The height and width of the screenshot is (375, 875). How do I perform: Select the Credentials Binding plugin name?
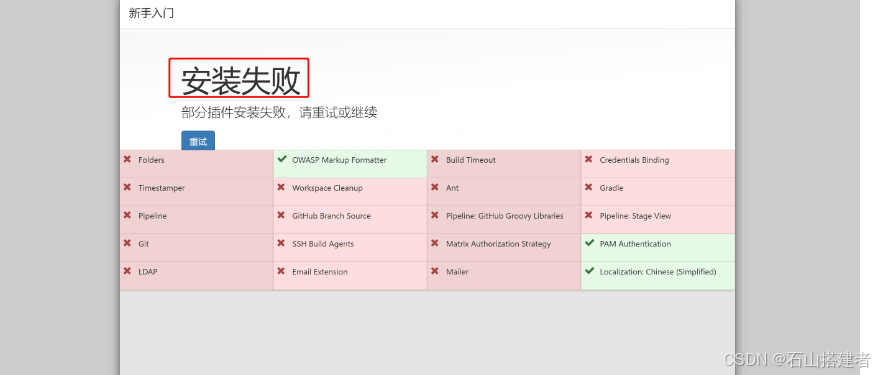[x=634, y=160]
